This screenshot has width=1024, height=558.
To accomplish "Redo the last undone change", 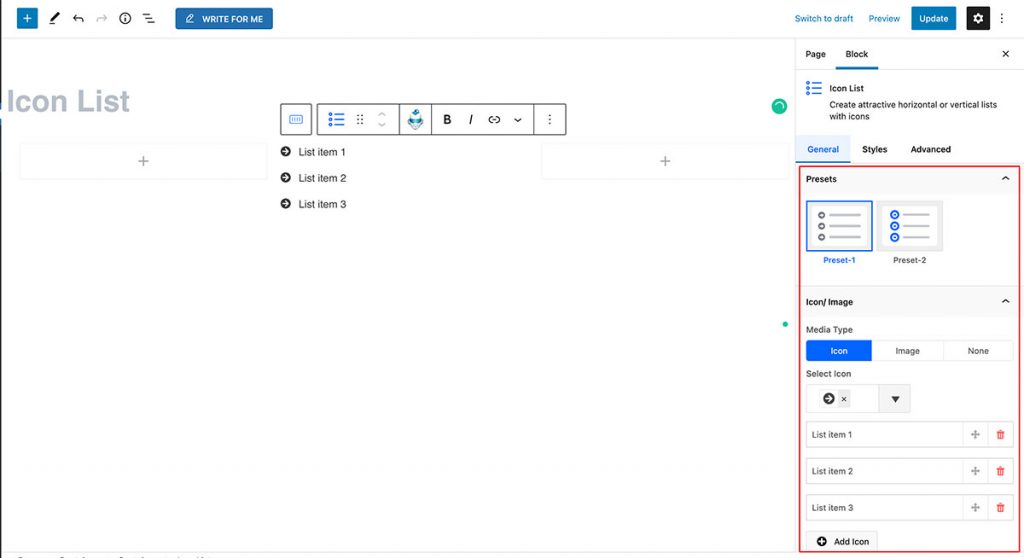I will point(101,18).
